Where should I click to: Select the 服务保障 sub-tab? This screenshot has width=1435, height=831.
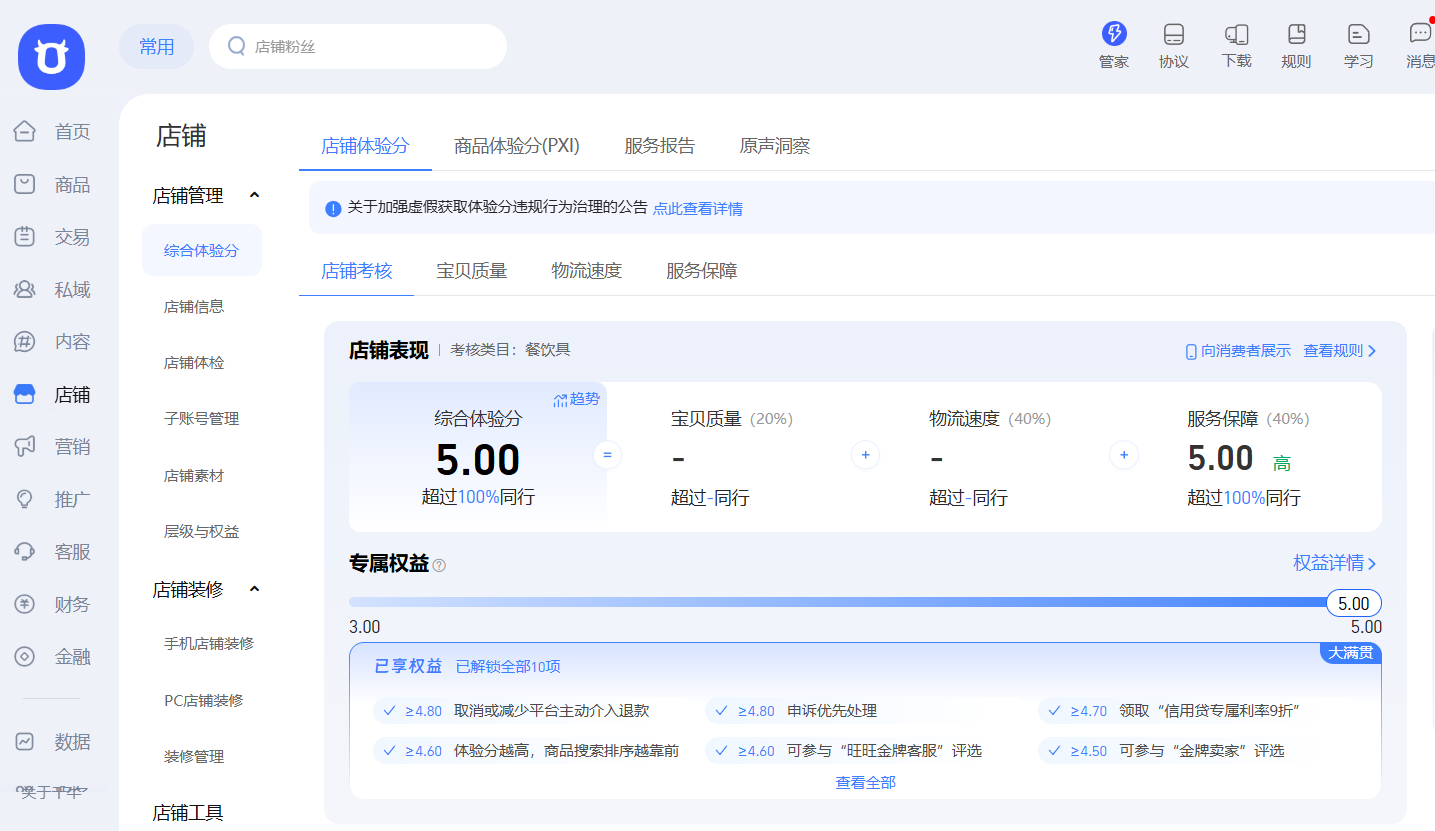pyautogui.click(x=702, y=271)
